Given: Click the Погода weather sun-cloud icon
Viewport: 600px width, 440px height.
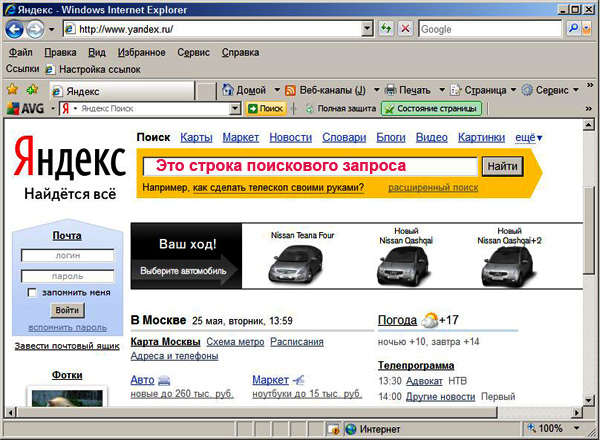Looking at the screenshot, I should [429, 320].
